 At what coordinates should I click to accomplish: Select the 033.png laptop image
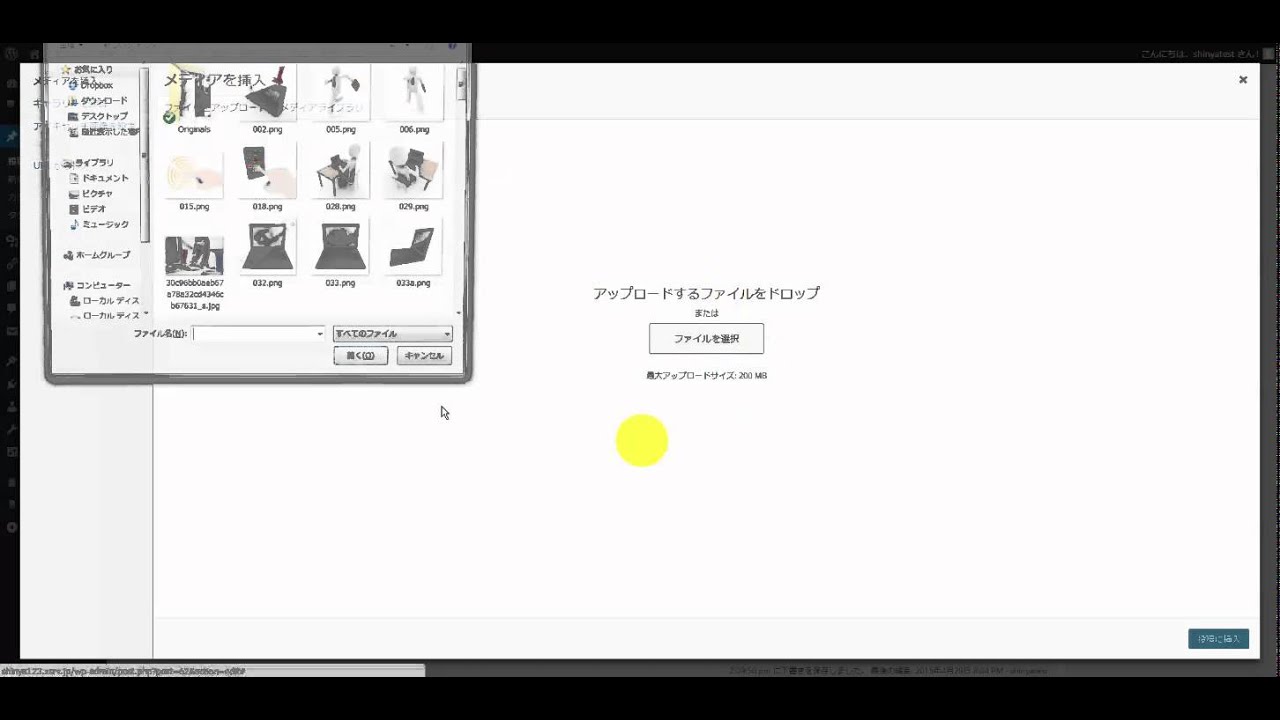coord(340,255)
